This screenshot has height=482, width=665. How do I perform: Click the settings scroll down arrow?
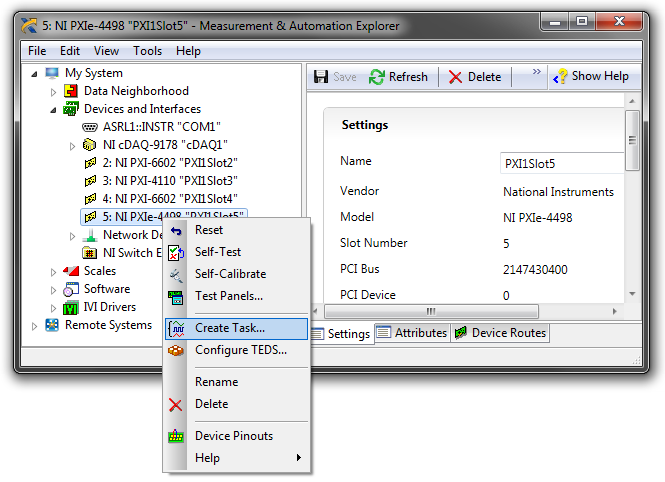[632, 294]
